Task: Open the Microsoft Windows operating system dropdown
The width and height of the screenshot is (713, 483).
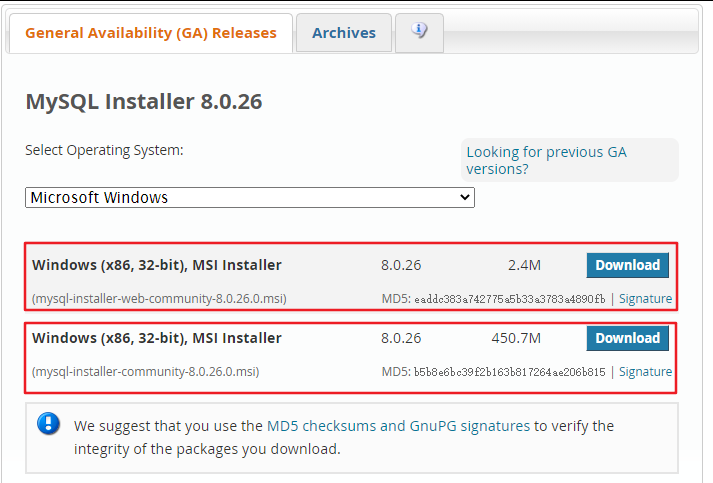Action: tap(250, 197)
